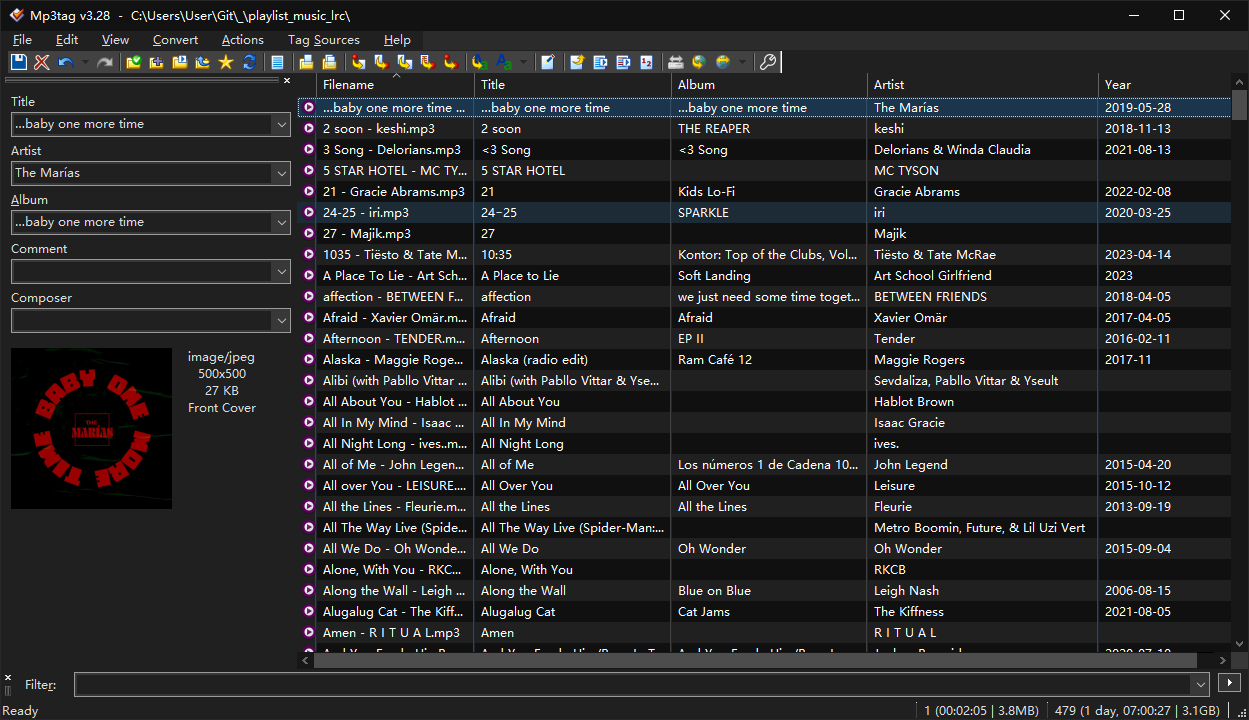Open the Tag Sources menu
Image resolution: width=1249 pixels, height=720 pixels.
(323, 40)
